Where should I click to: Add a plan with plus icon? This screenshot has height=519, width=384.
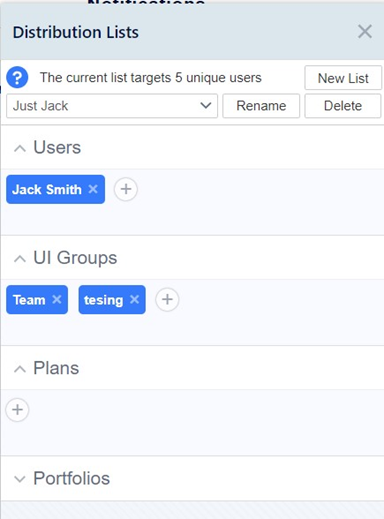click(x=17, y=410)
